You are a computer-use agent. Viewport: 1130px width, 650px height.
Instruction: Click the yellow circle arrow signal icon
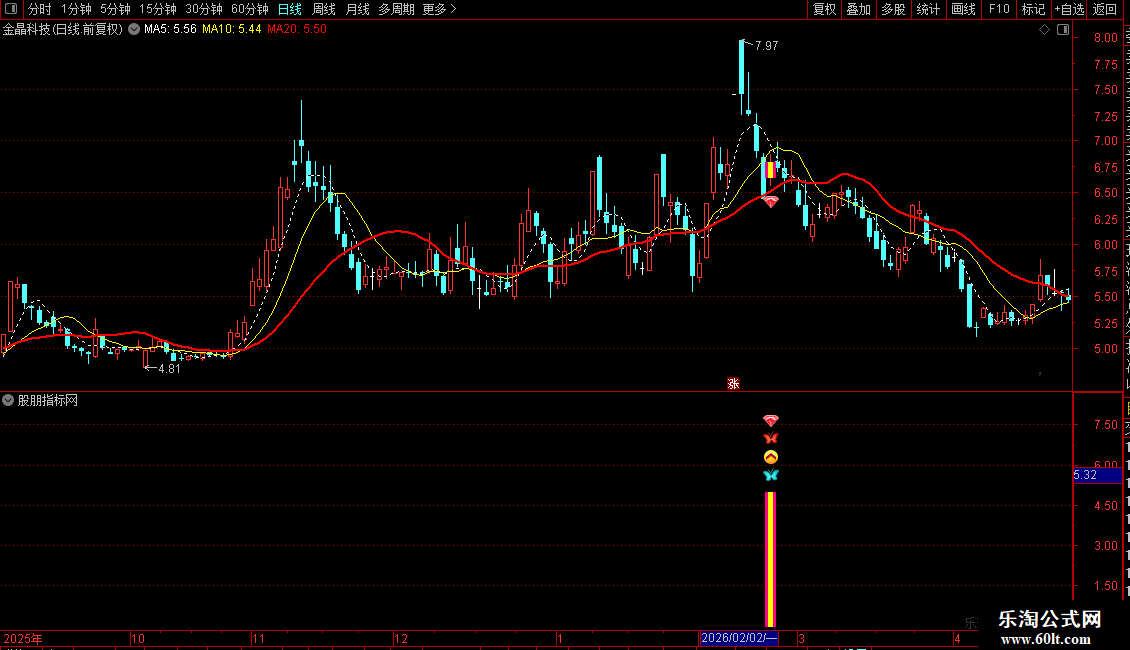point(770,457)
